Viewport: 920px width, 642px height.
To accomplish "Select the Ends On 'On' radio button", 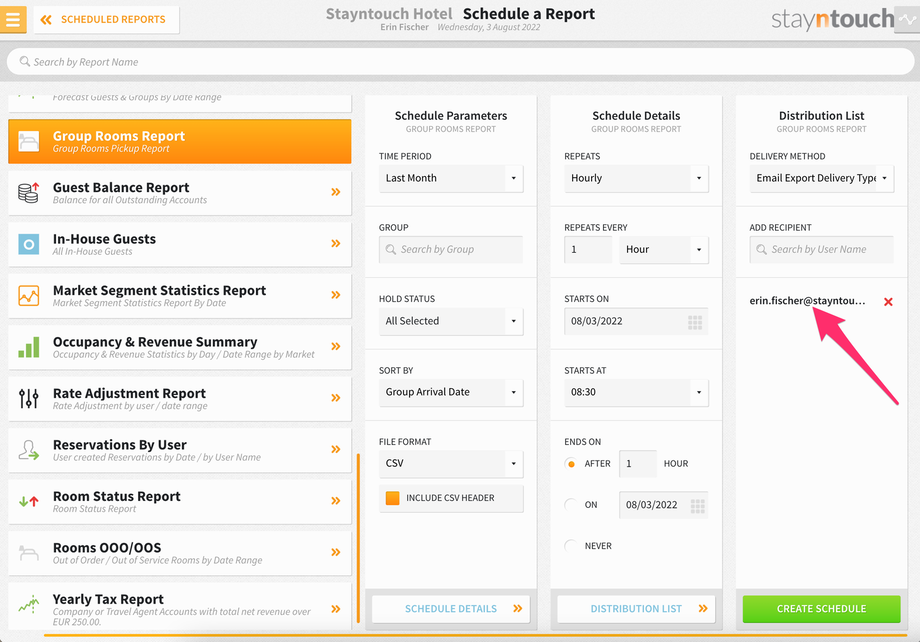I will pyautogui.click(x=570, y=505).
